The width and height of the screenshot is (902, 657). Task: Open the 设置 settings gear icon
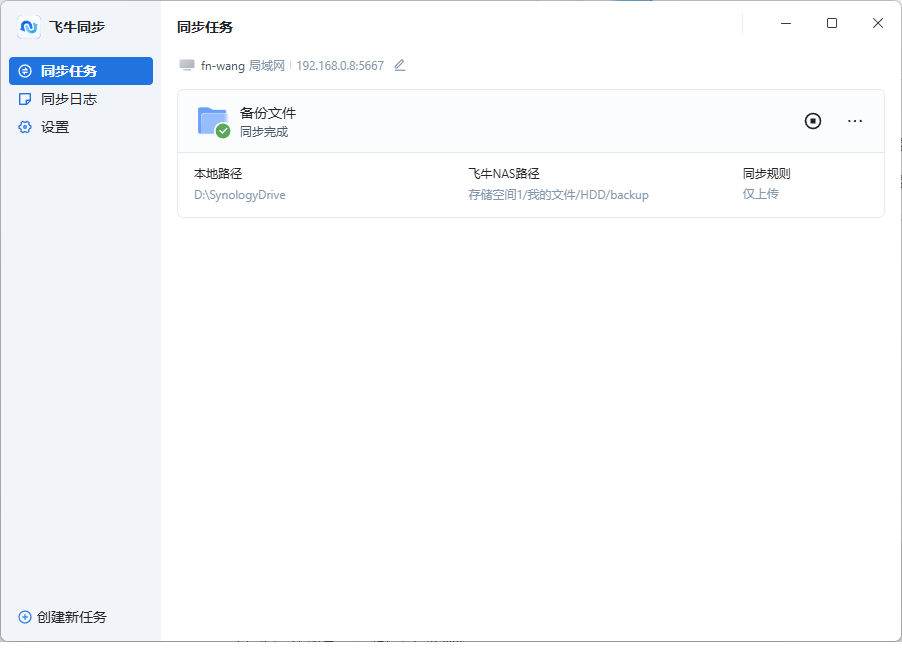pyautogui.click(x=23, y=126)
